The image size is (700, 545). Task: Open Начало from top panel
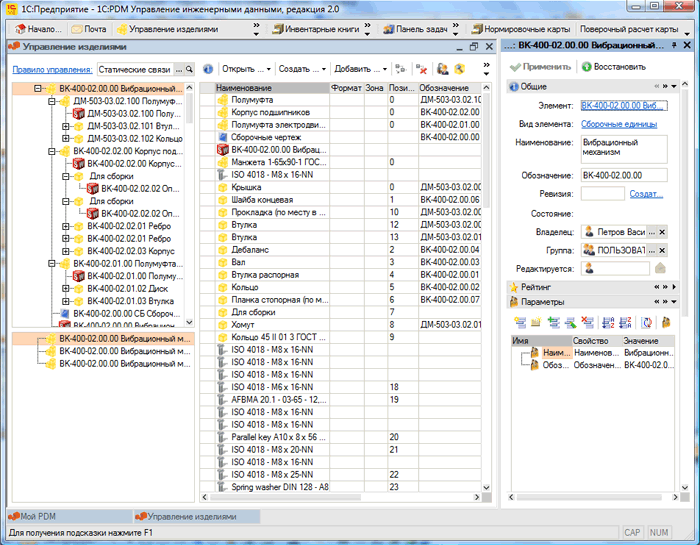click(38, 29)
